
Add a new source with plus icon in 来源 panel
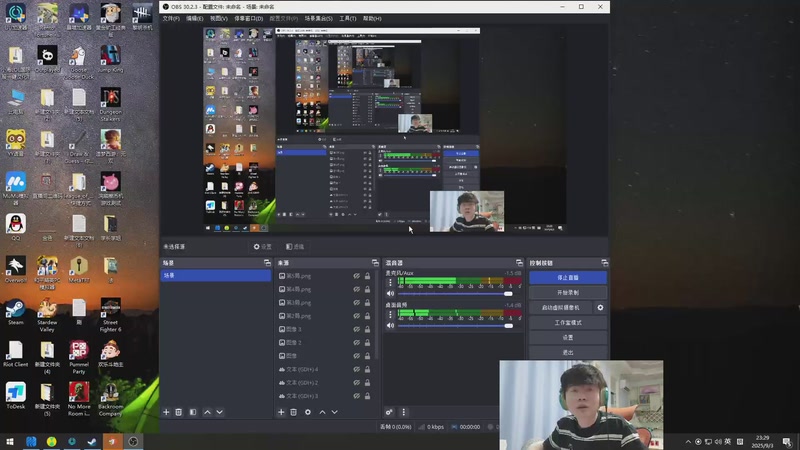281,412
